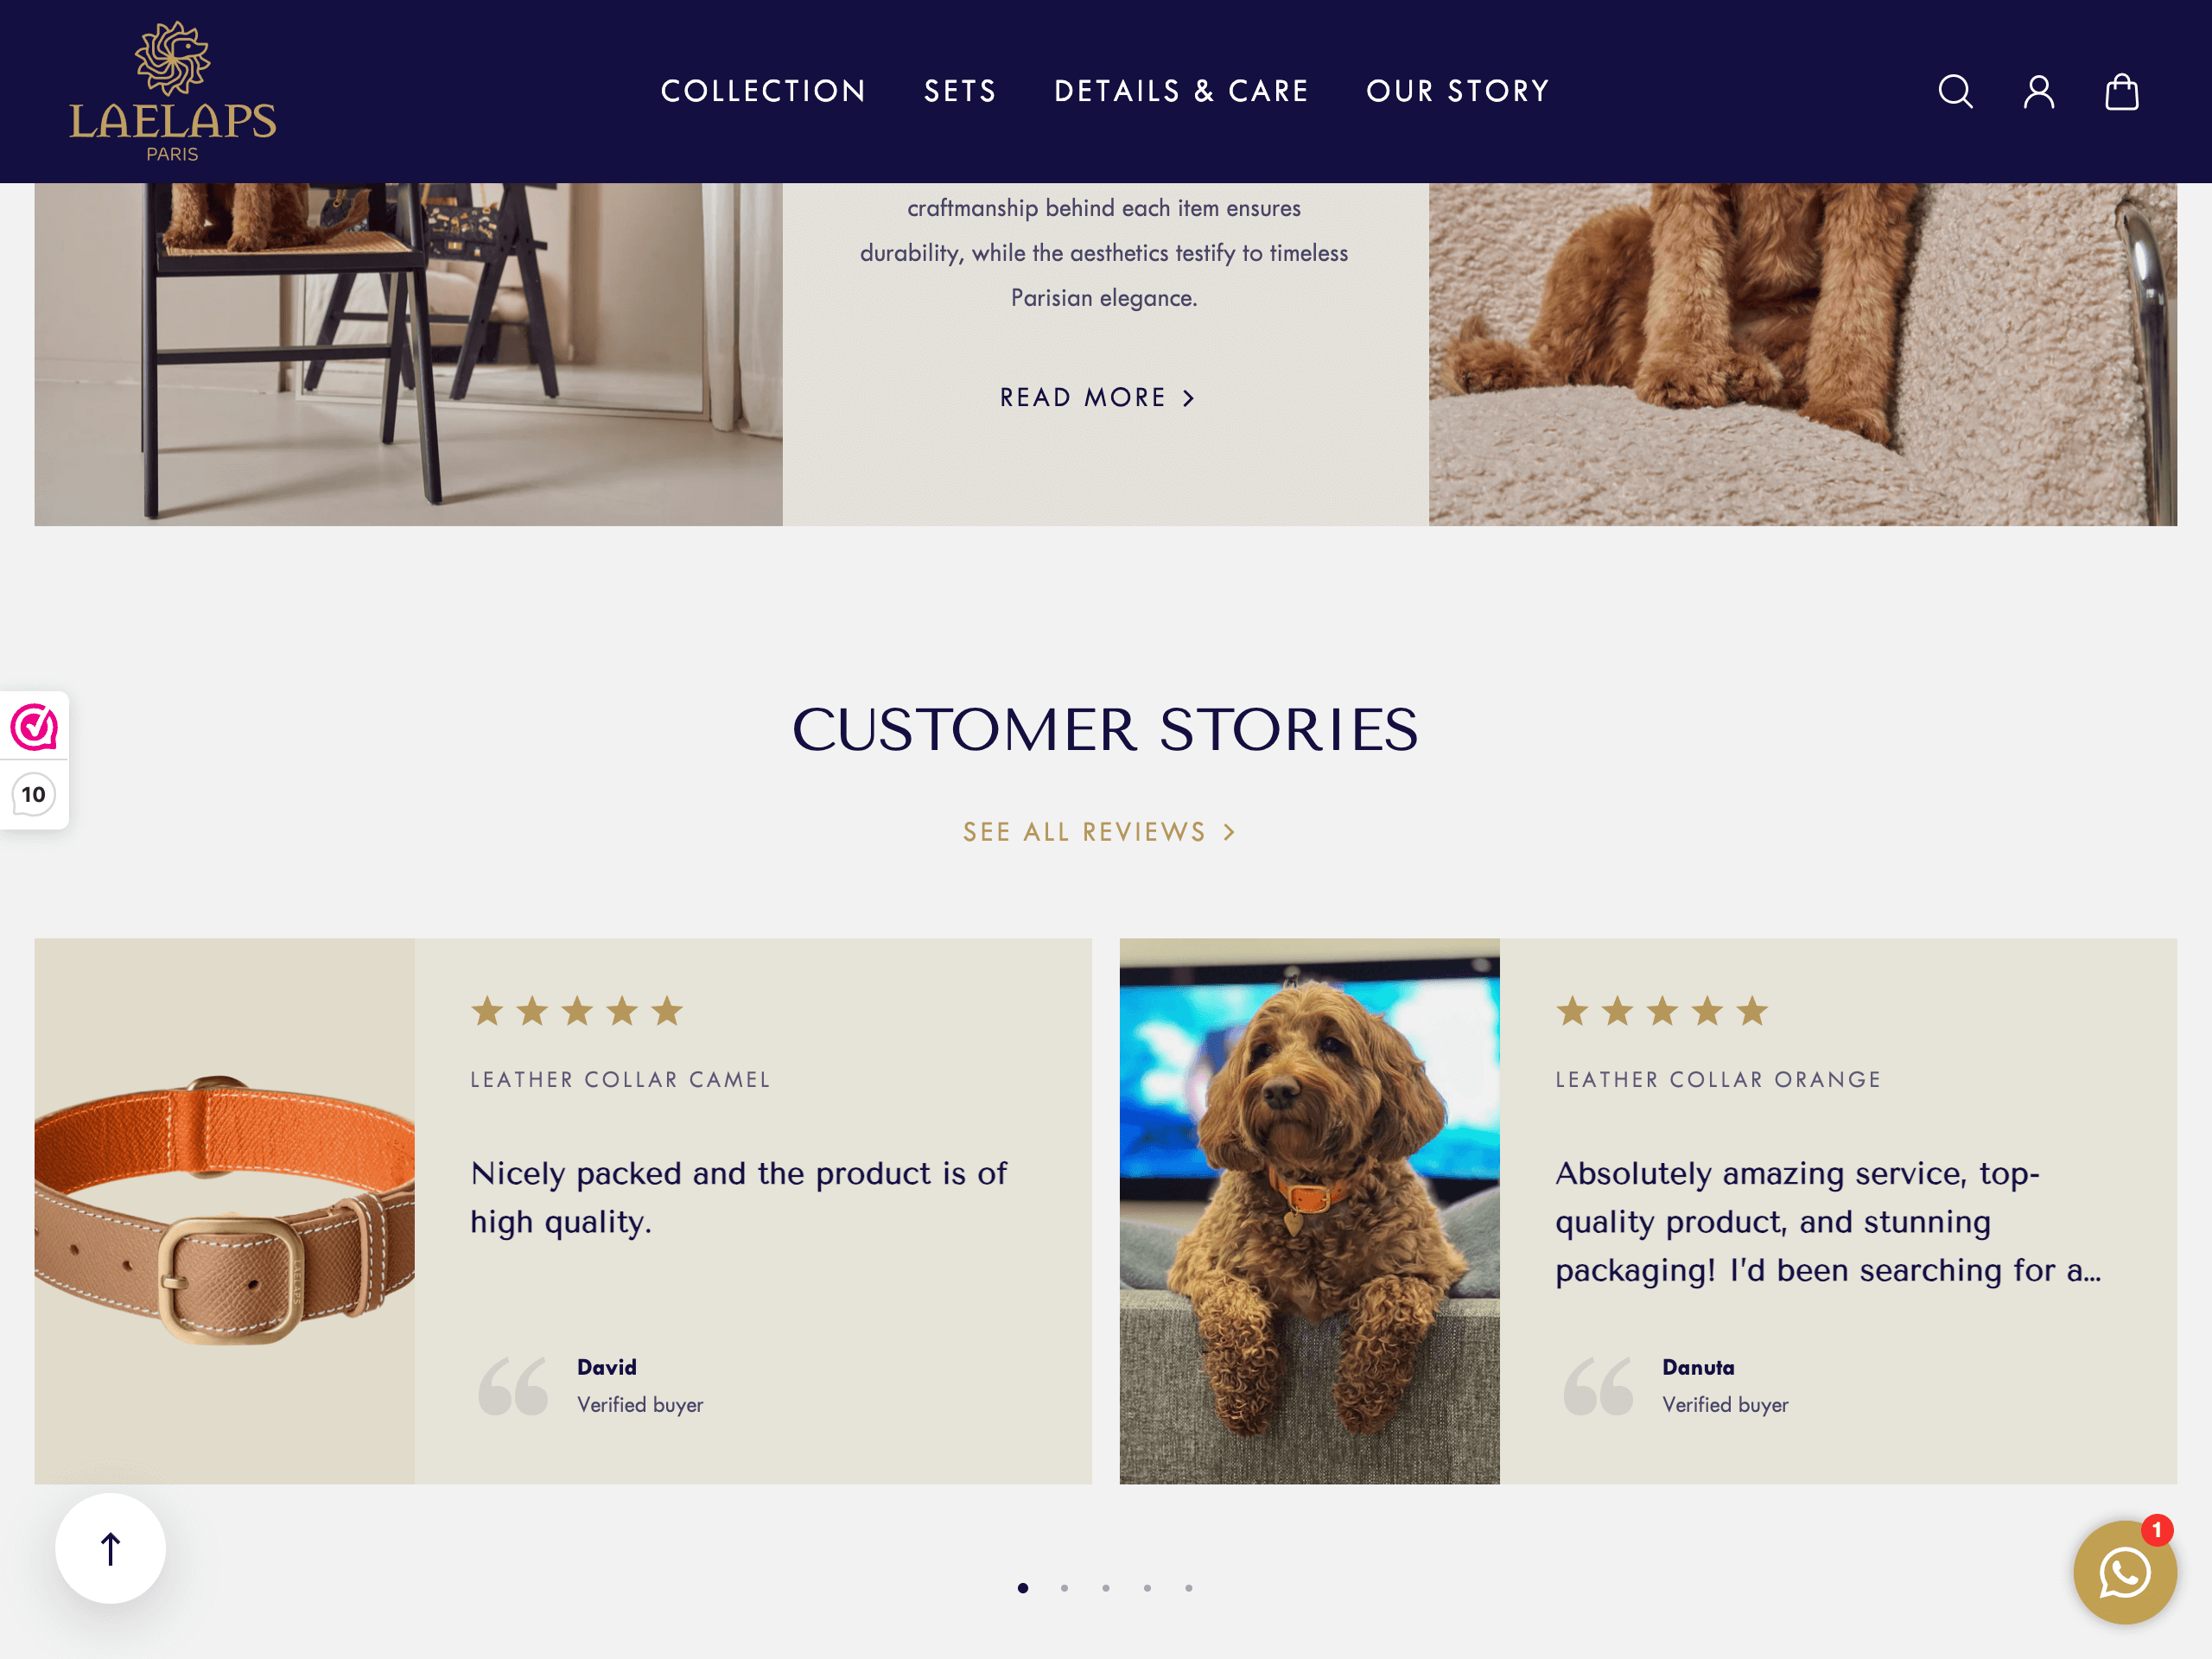Open the Collection menu
The height and width of the screenshot is (1659, 2212).
point(763,91)
